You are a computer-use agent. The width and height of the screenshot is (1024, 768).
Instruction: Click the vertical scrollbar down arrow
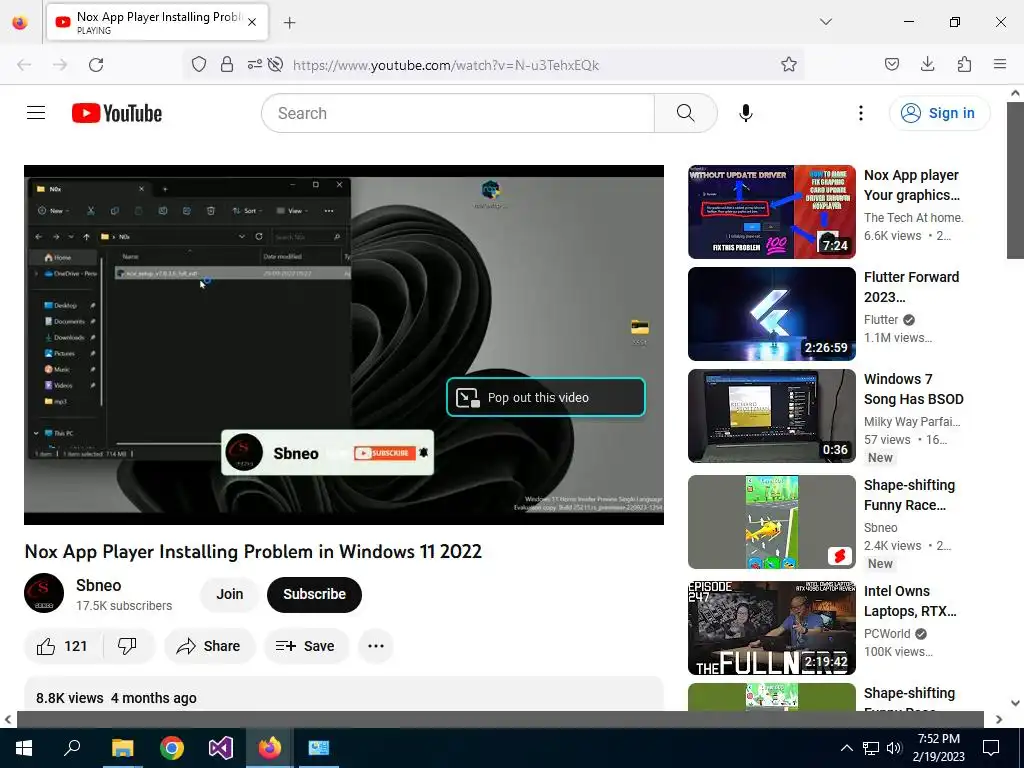coord(1015,703)
